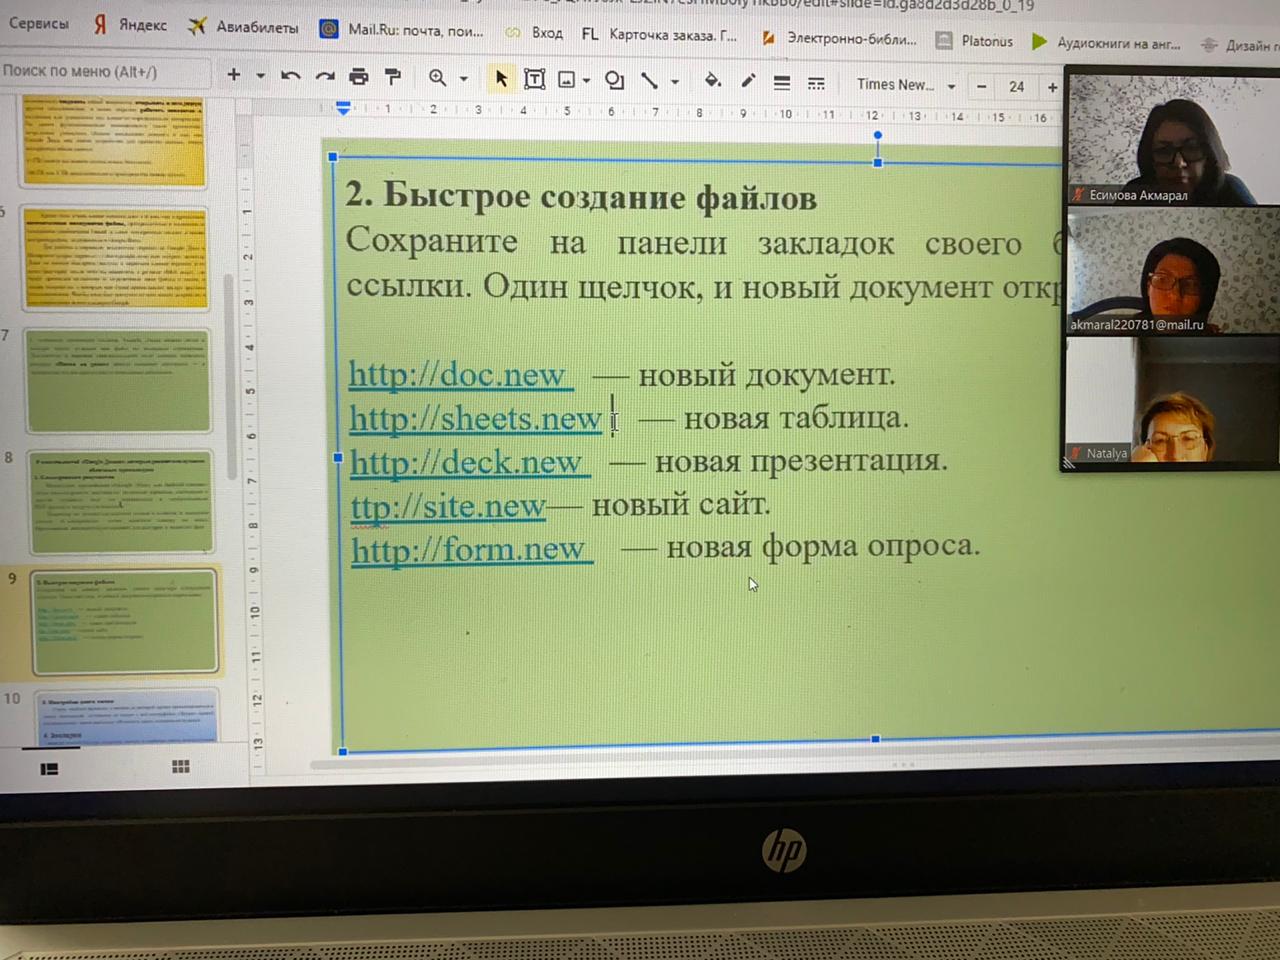Image resolution: width=1280 pixels, height=960 pixels.
Task: Choose the Shape insert tool
Action: pyautogui.click(x=614, y=80)
